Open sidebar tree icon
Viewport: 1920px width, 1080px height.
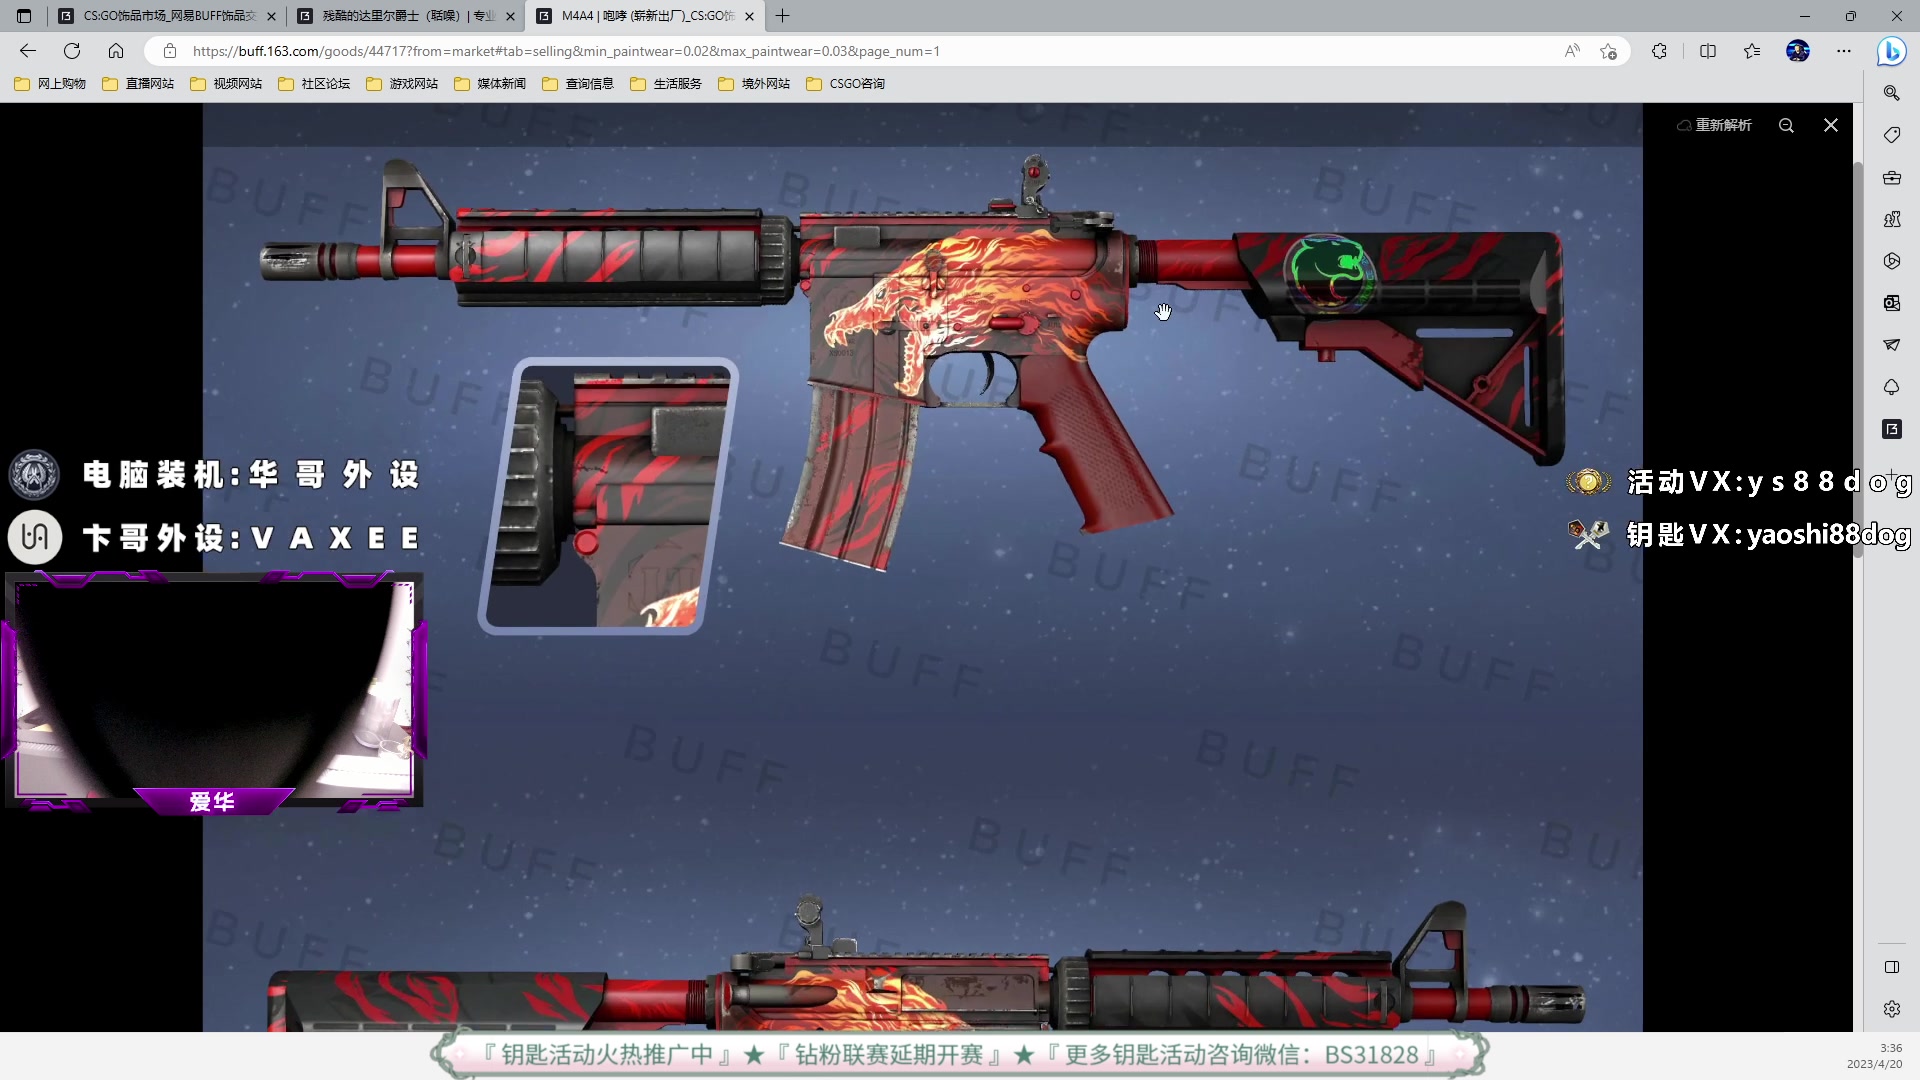pos(1892,387)
